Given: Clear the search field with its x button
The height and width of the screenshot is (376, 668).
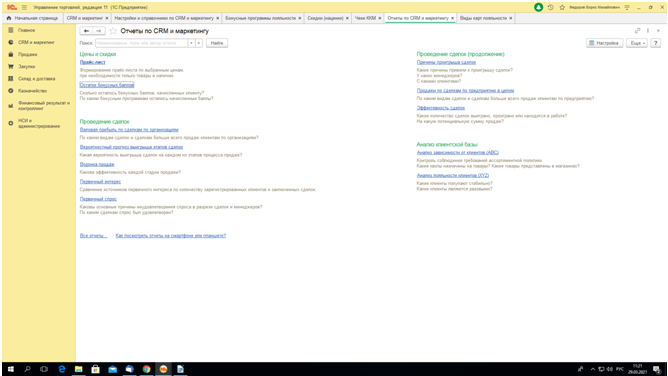Looking at the screenshot, I should (199, 43).
